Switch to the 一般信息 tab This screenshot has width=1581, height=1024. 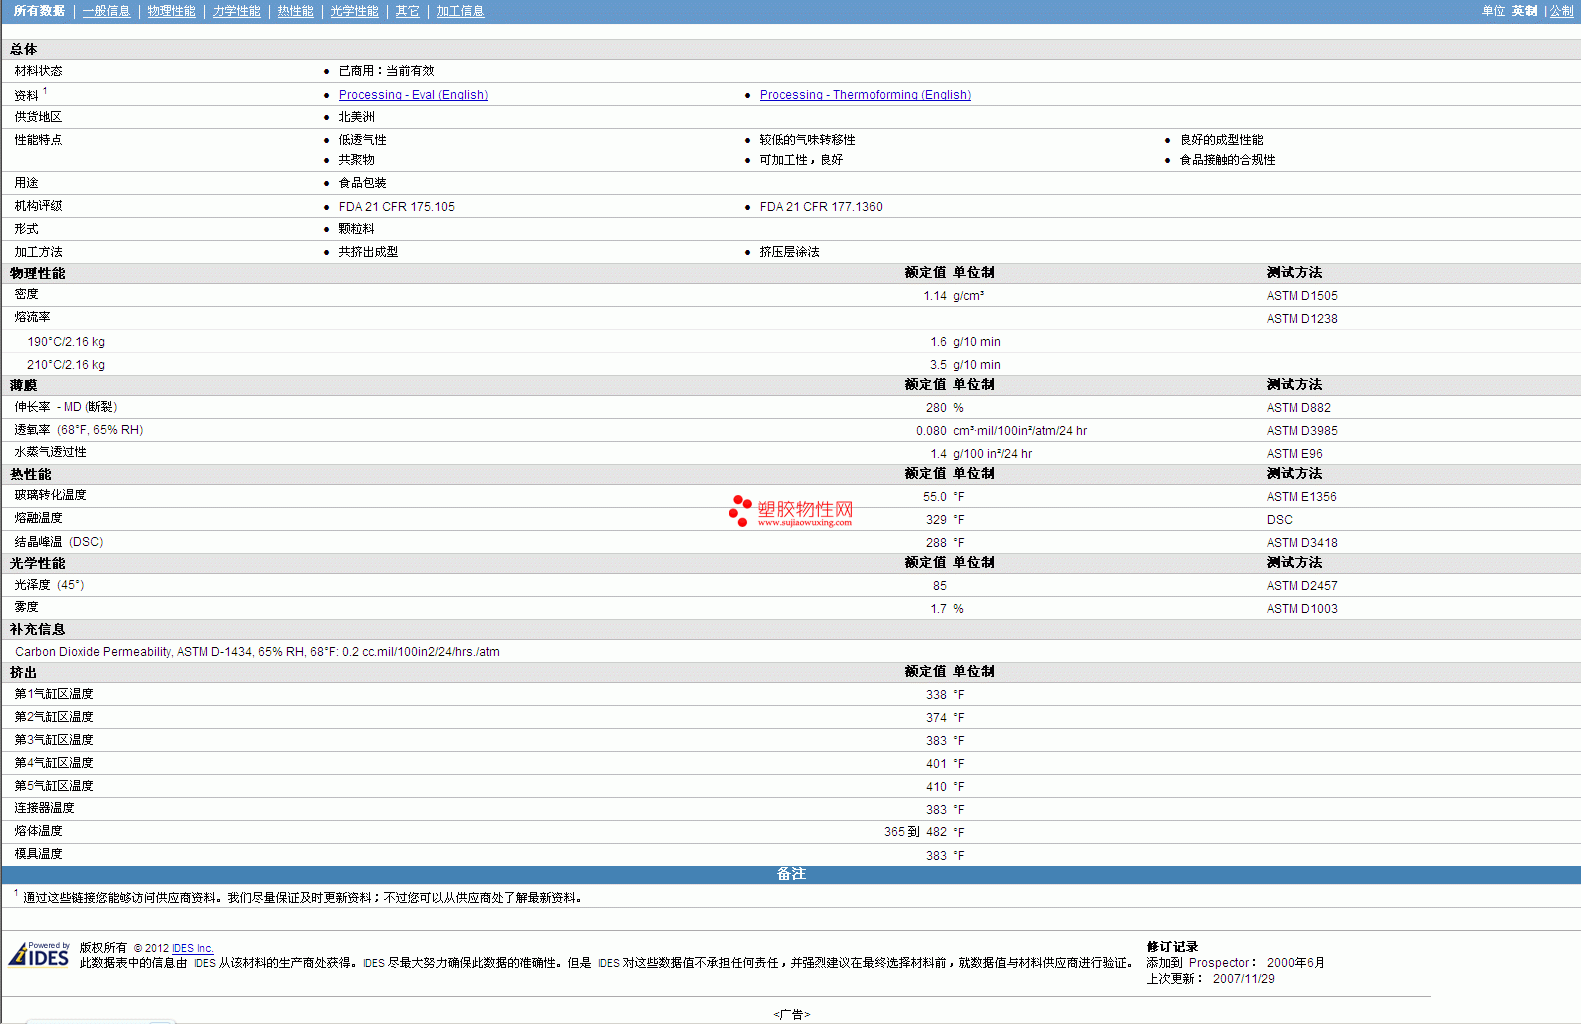pyautogui.click(x=106, y=11)
